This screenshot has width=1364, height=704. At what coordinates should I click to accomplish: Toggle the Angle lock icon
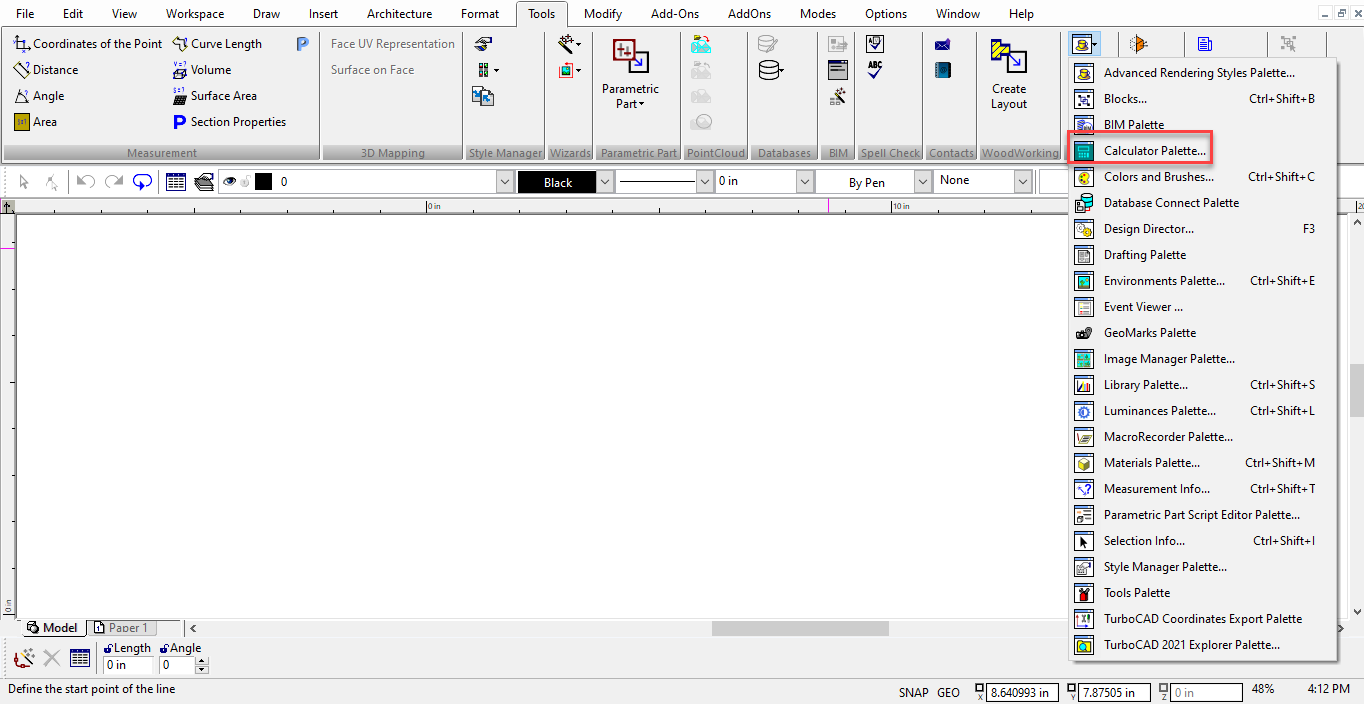point(165,648)
